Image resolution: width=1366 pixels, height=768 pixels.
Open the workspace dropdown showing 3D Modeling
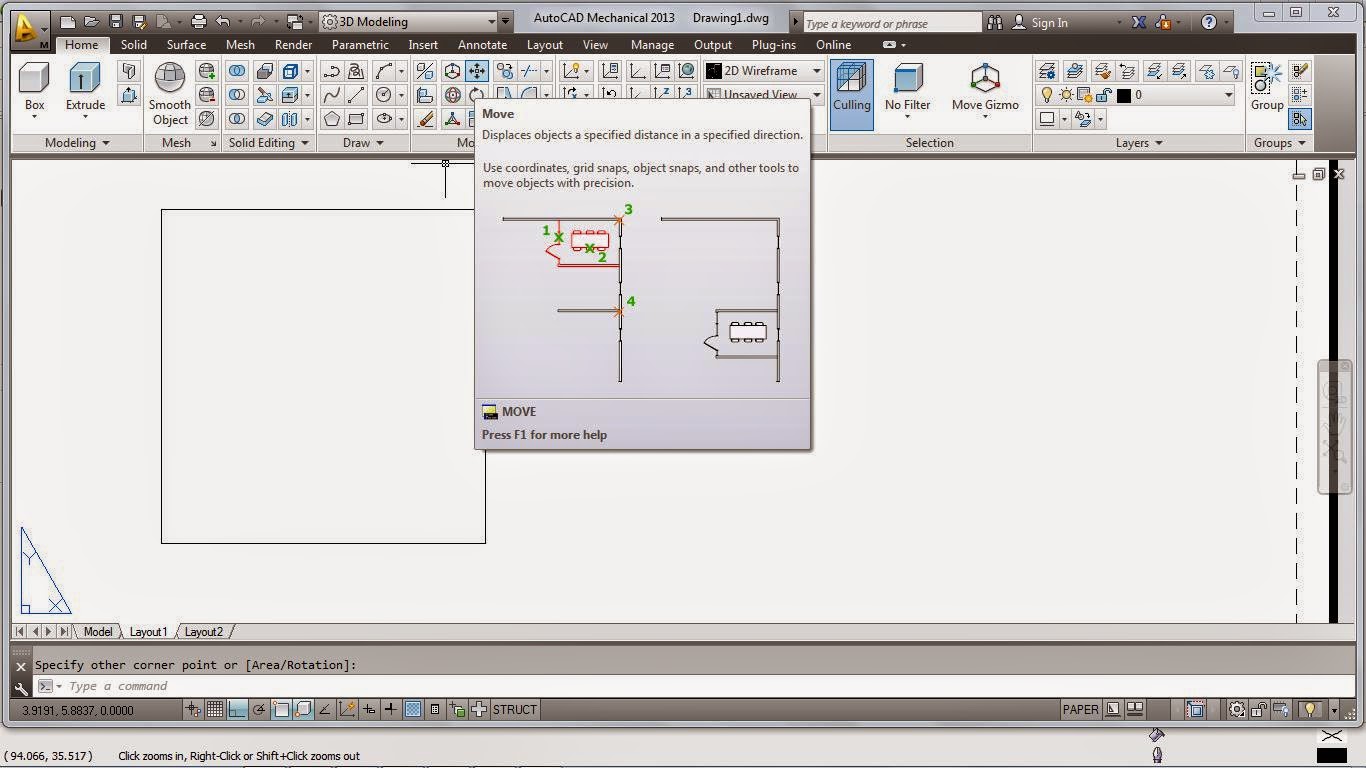tap(489, 21)
